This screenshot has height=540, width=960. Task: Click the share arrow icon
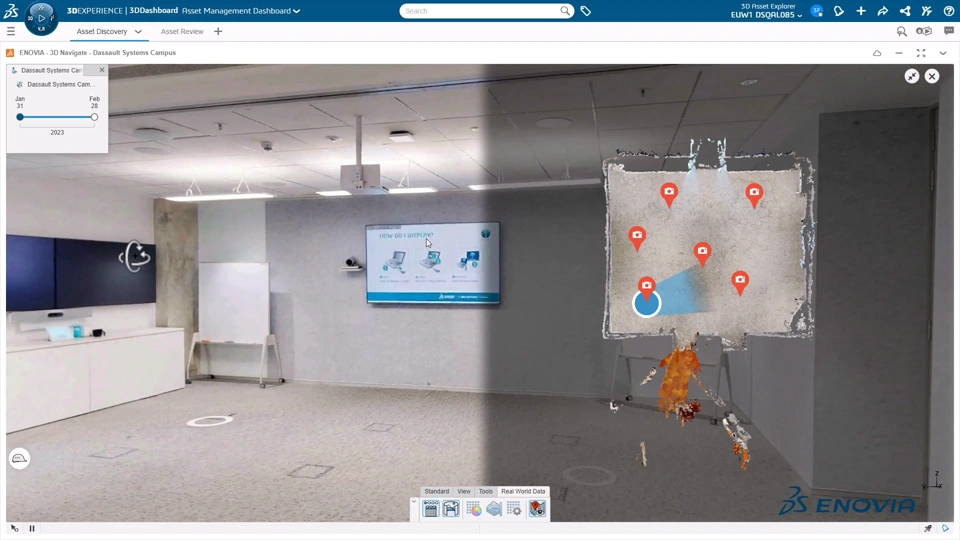(883, 10)
